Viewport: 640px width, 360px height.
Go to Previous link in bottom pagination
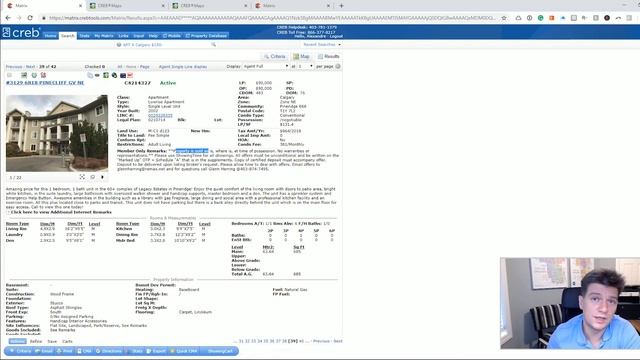321,341
